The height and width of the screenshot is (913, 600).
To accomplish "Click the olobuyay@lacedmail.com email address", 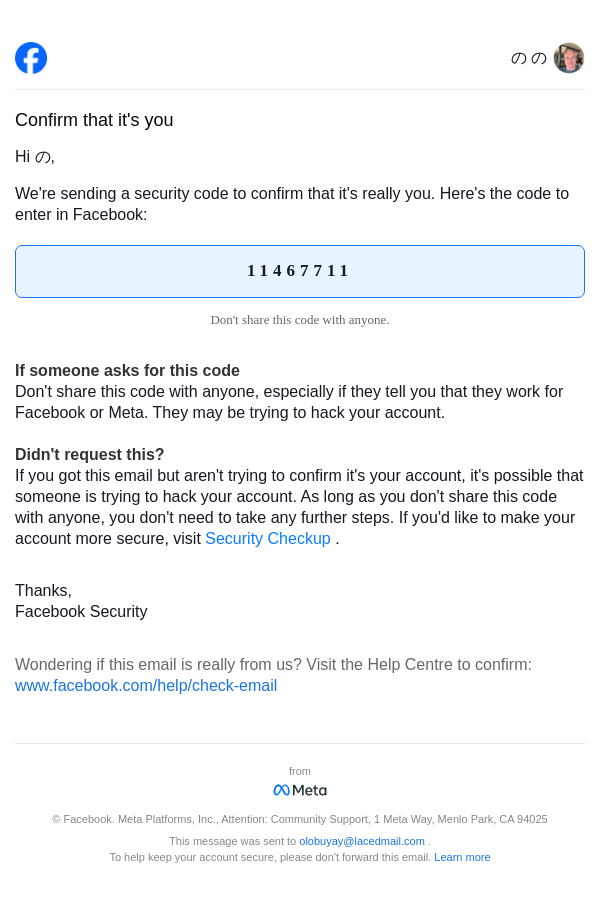I will tap(362, 841).
